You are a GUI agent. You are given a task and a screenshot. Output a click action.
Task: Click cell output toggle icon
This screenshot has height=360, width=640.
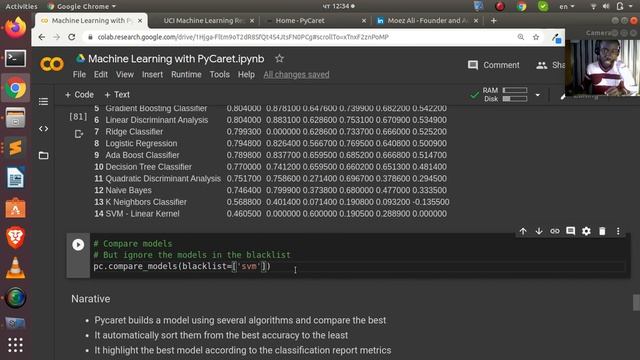[79, 134]
